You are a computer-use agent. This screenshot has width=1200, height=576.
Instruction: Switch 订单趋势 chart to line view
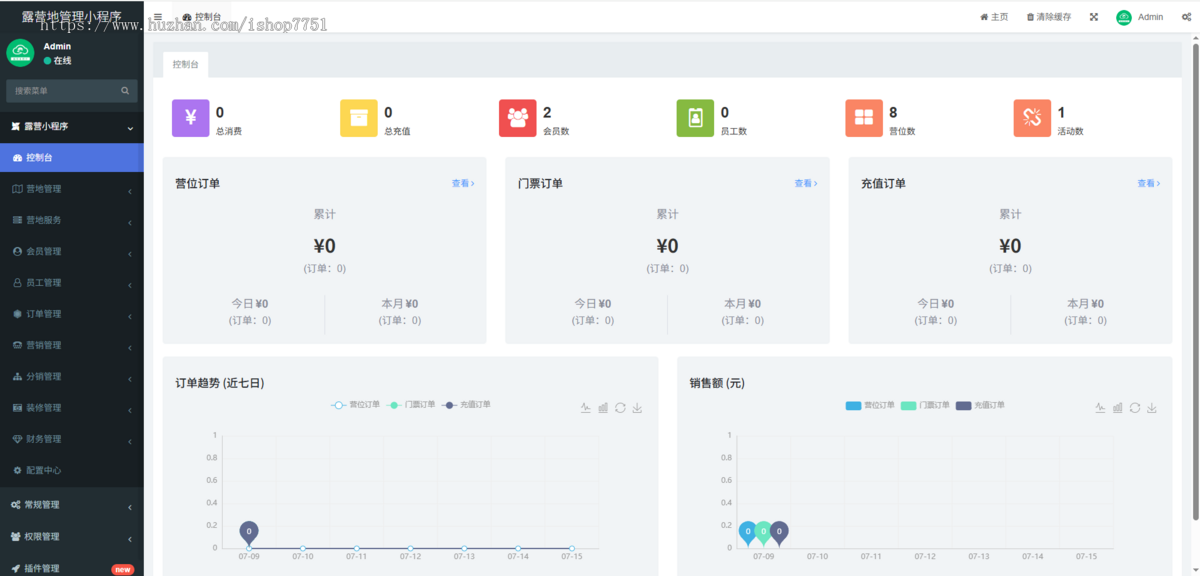point(586,408)
